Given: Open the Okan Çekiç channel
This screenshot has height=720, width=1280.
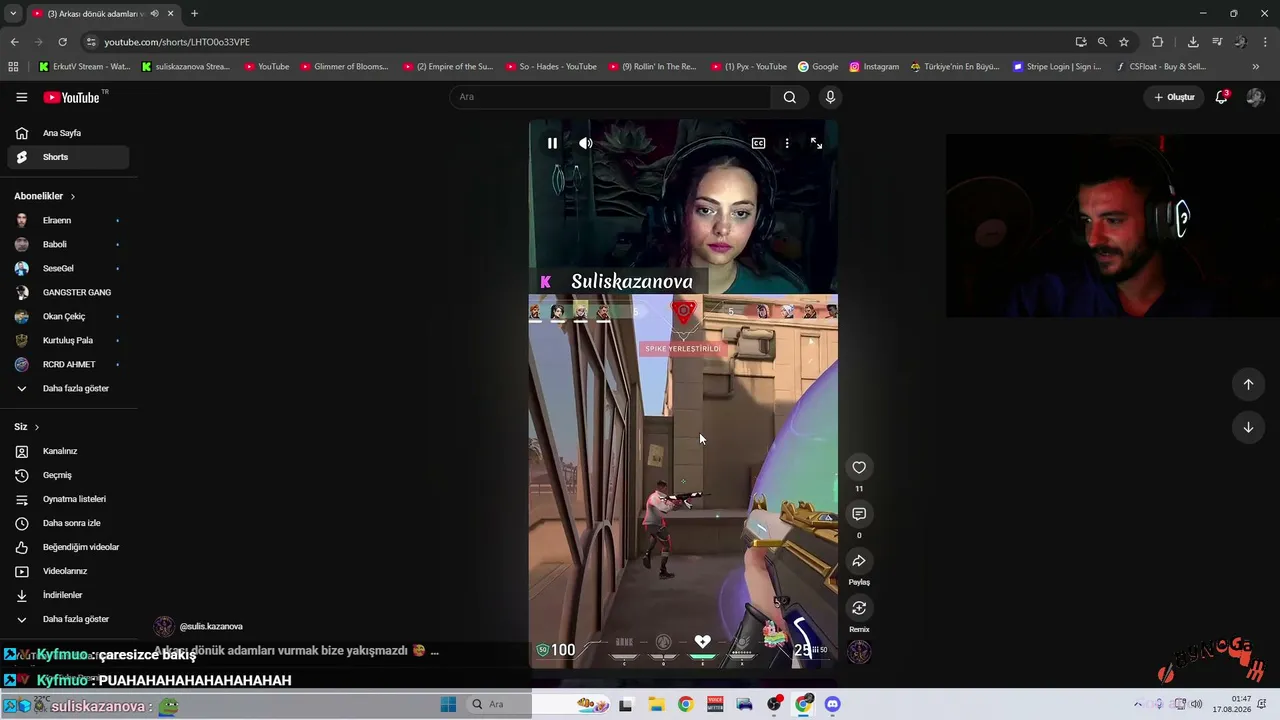Looking at the screenshot, I should coord(68,316).
